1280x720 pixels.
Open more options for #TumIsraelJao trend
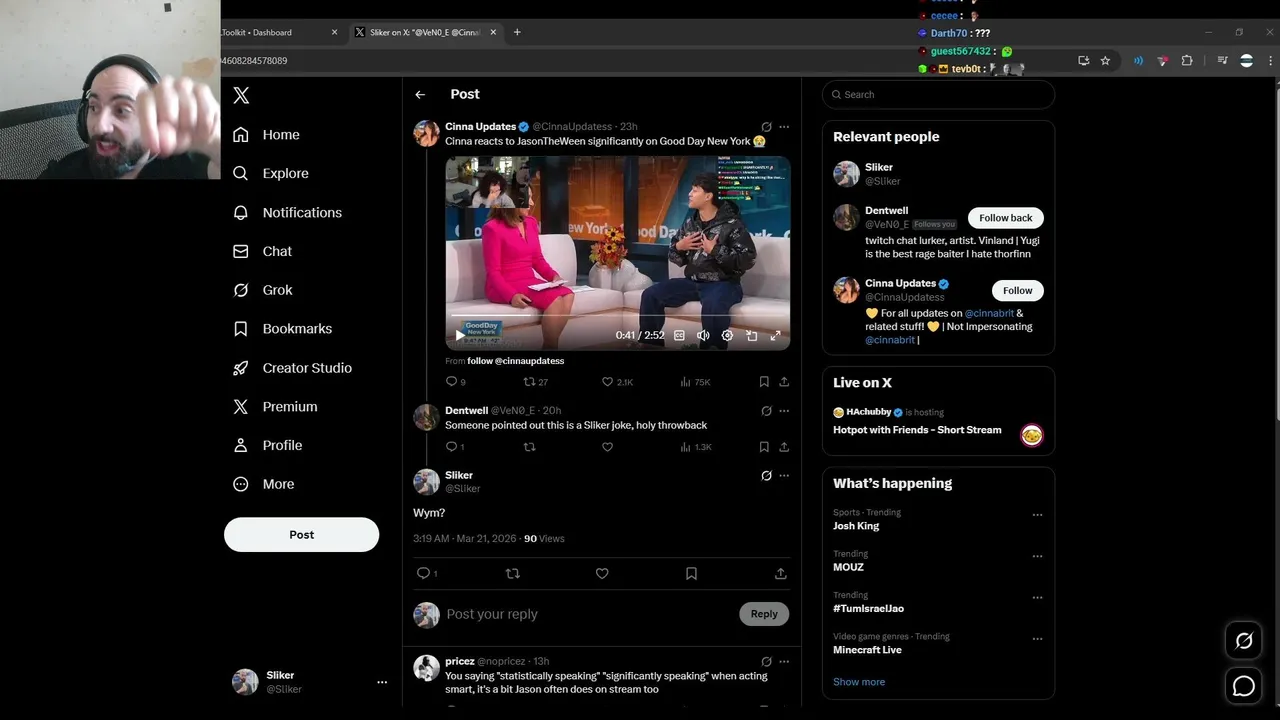(x=1037, y=598)
